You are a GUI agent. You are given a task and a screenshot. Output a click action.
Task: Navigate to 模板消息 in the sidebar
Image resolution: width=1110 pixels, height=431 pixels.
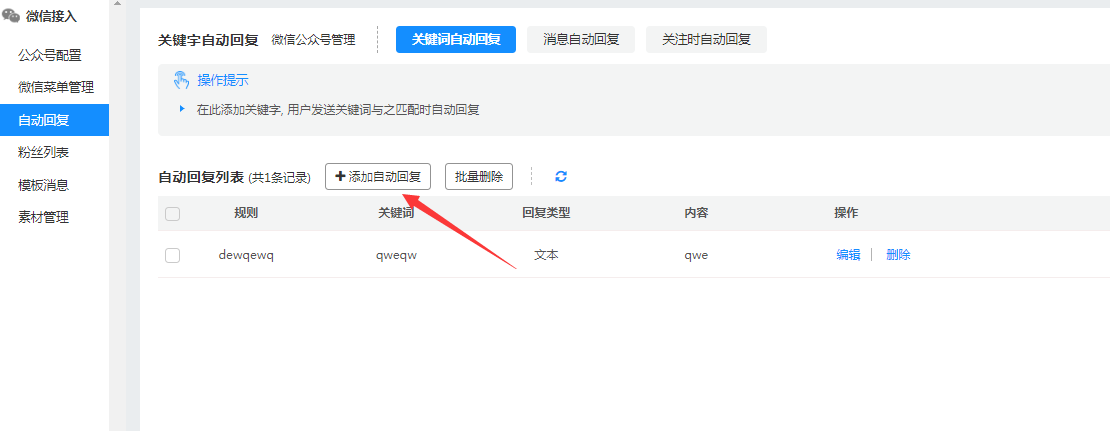43,185
